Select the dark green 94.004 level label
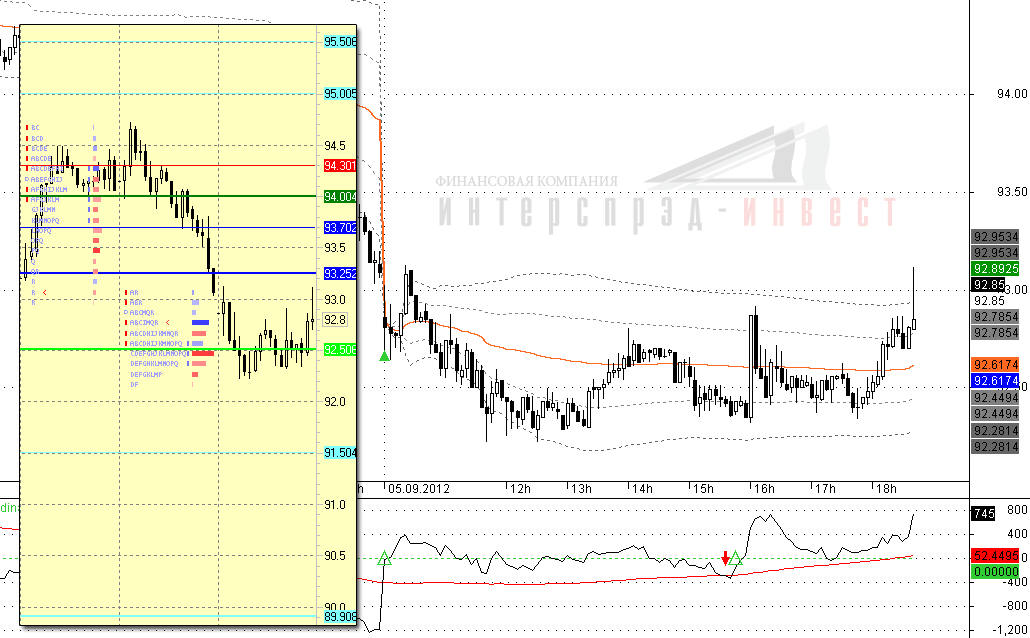1030x638 pixels. [x=340, y=196]
